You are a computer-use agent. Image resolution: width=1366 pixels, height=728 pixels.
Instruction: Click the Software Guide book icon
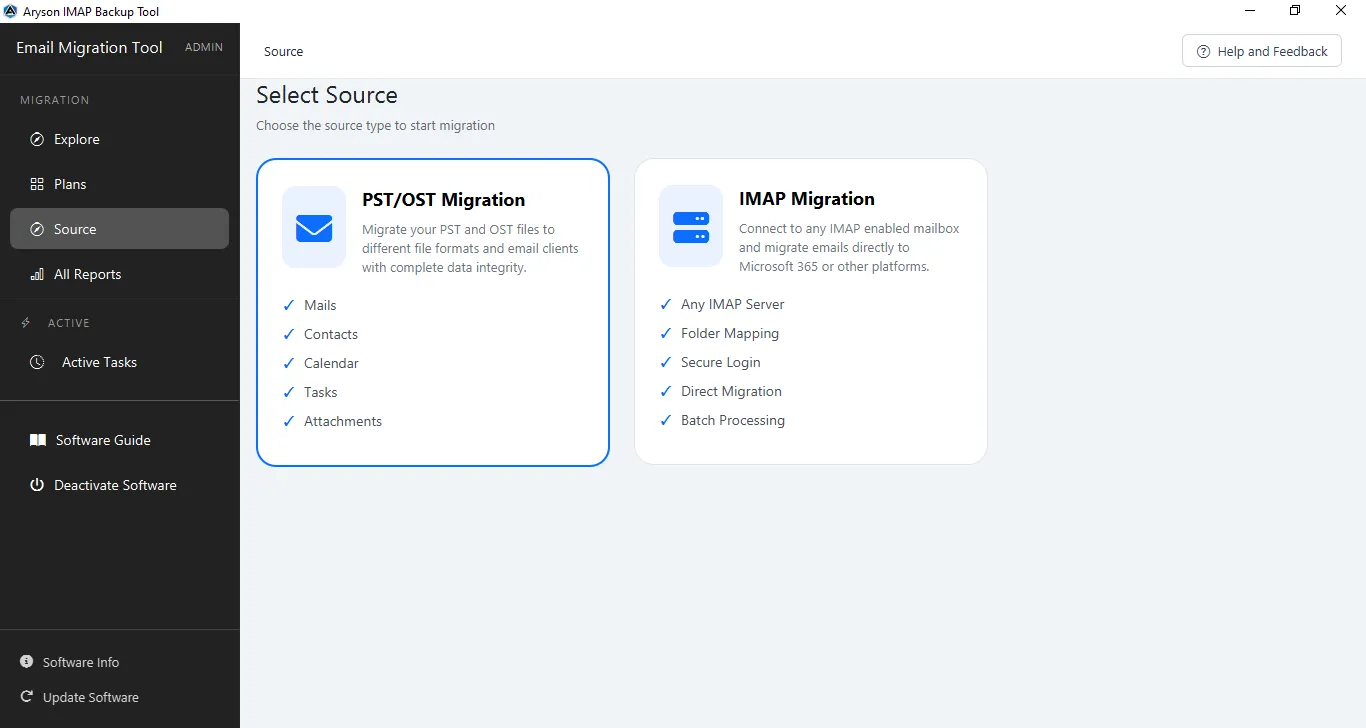pos(37,440)
